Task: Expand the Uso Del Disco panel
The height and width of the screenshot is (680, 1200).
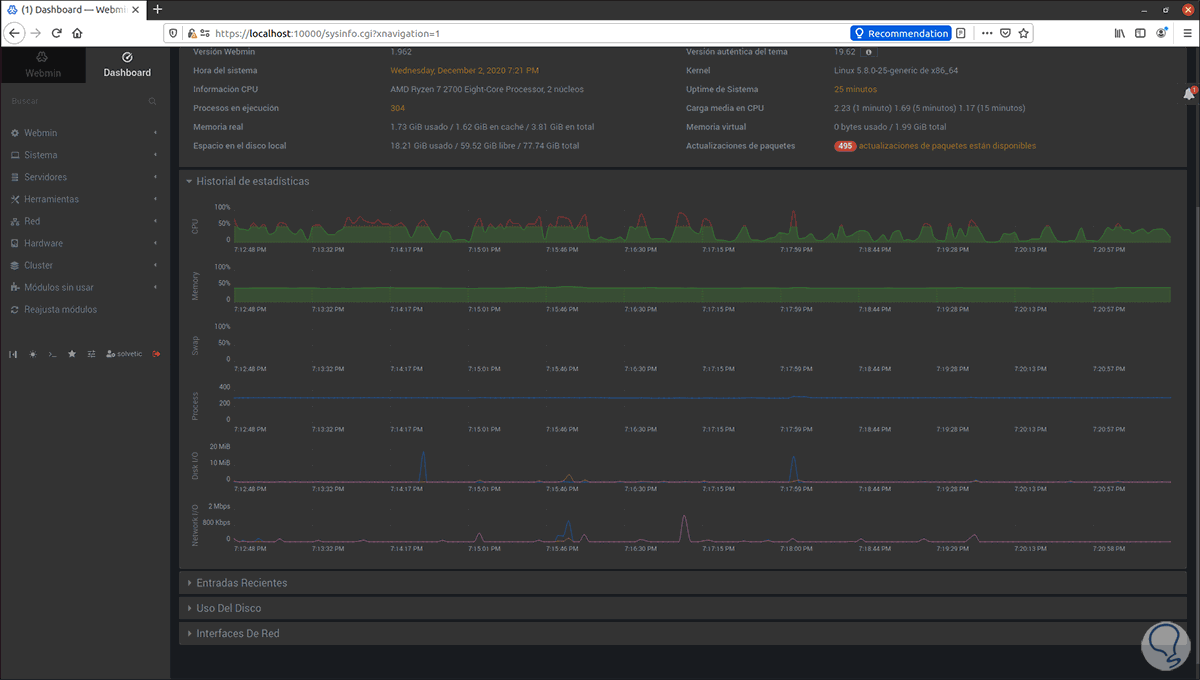Action: click(x=229, y=608)
